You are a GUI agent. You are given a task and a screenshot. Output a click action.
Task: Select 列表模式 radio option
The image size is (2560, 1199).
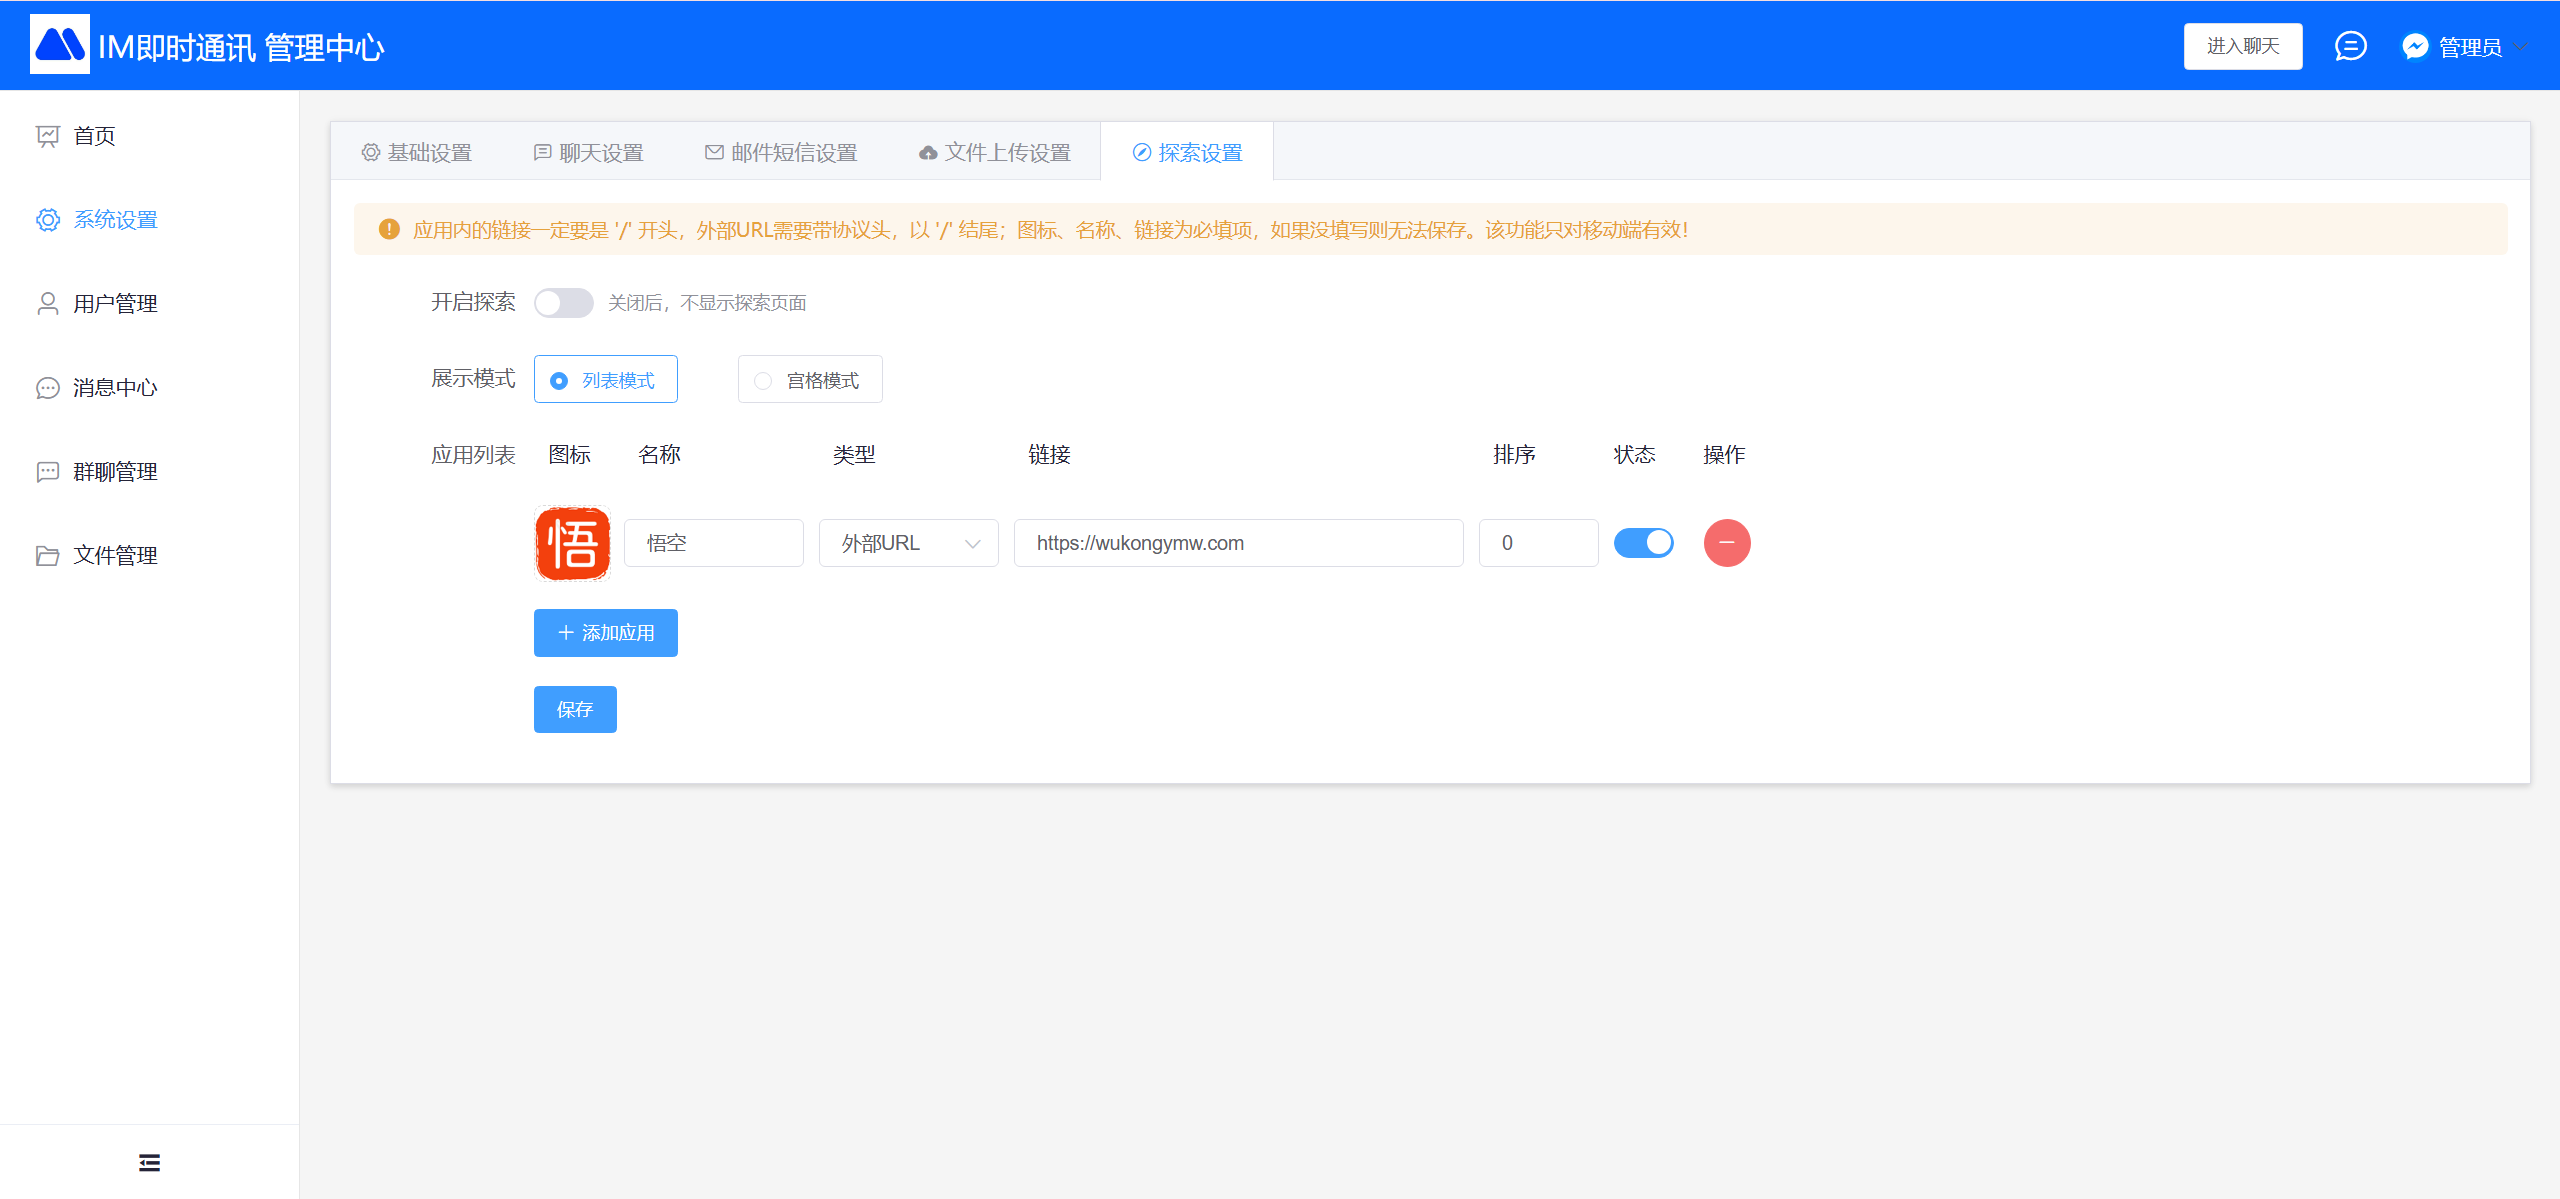tap(606, 380)
